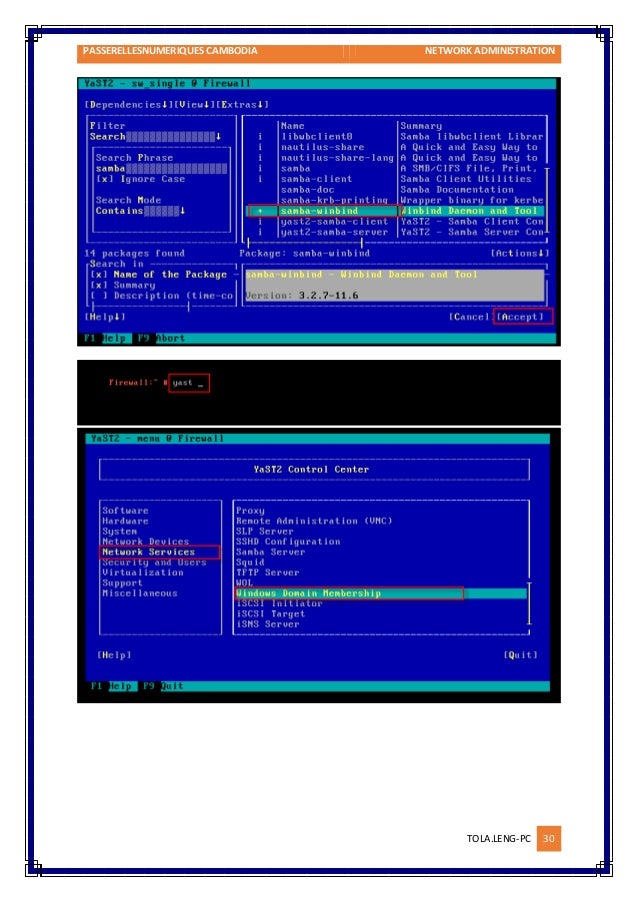Open the Squid module

pos(250,562)
